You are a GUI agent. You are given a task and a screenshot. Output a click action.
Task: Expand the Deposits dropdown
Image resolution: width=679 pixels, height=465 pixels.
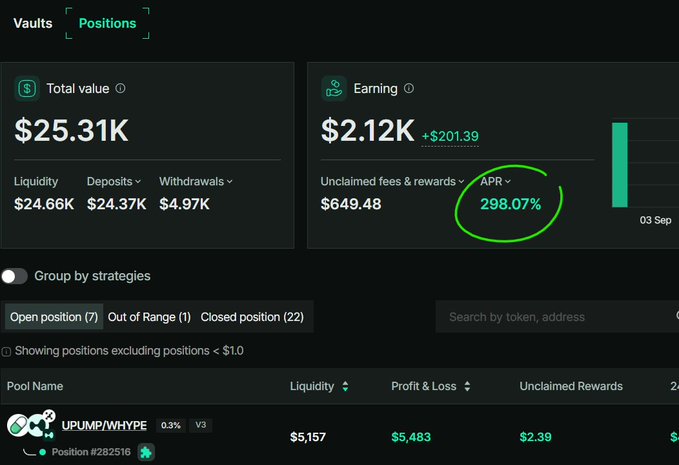pos(114,181)
